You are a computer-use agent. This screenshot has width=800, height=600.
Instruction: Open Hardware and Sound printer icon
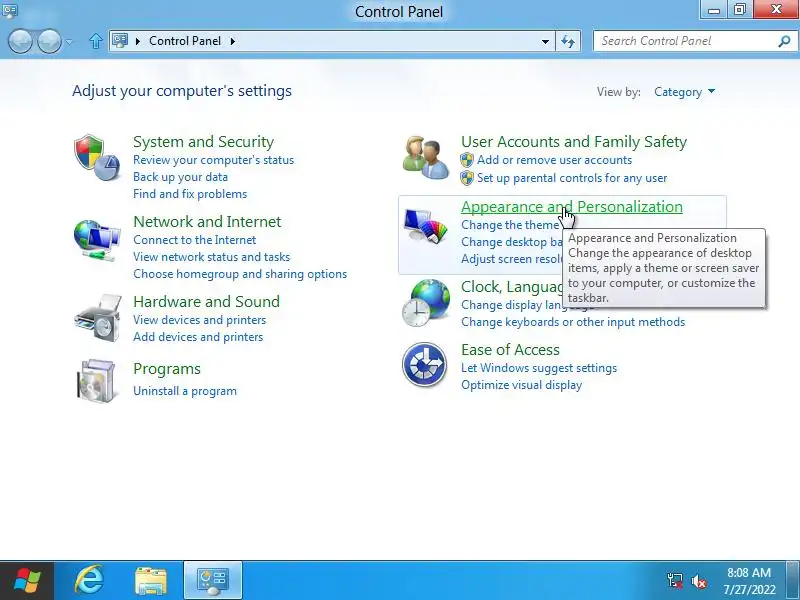tap(98, 318)
